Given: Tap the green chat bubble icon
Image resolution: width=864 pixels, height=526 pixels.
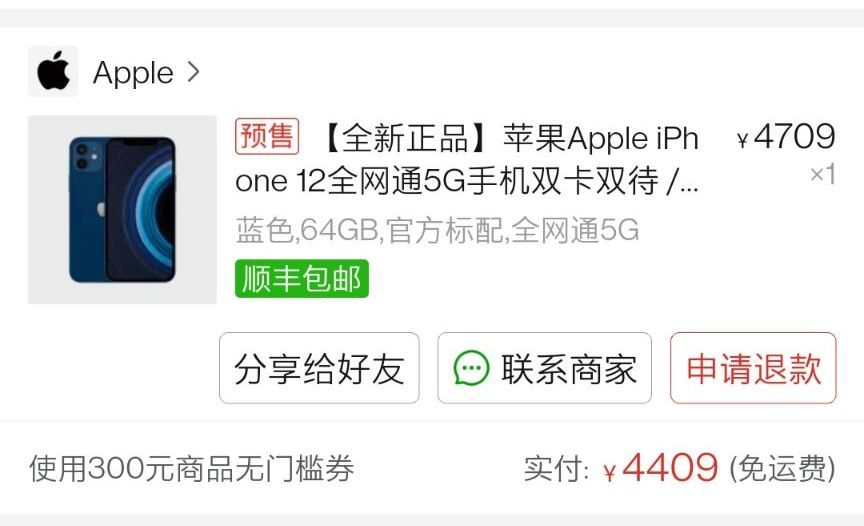Looking at the screenshot, I should pyautogui.click(x=471, y=368).
